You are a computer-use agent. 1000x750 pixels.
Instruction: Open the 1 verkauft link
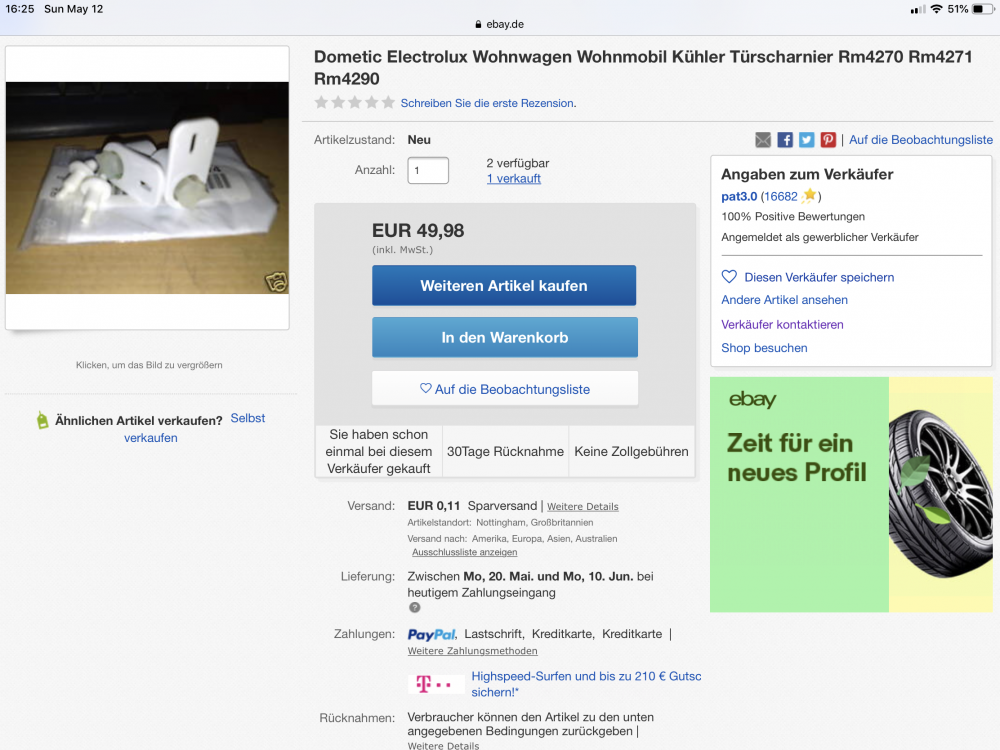tap(513, 179)
